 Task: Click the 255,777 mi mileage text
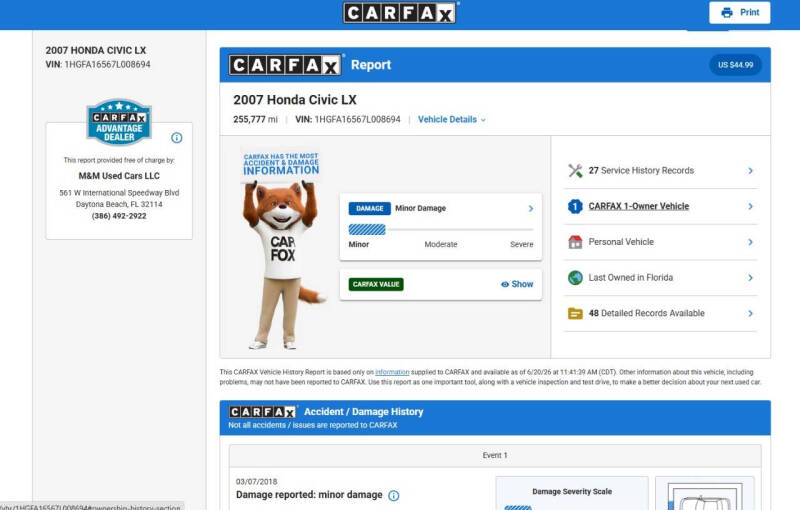click(255, 119)
